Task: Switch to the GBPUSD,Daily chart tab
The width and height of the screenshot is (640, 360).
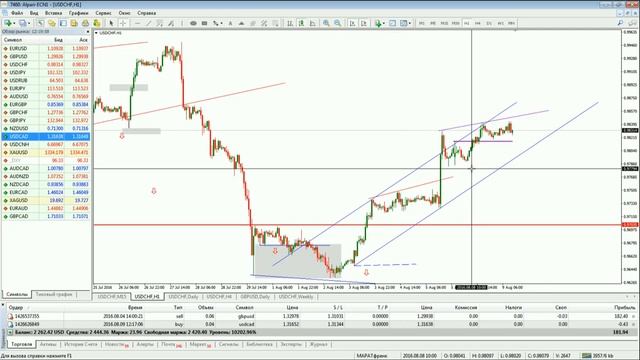Action: click(255, 297)
